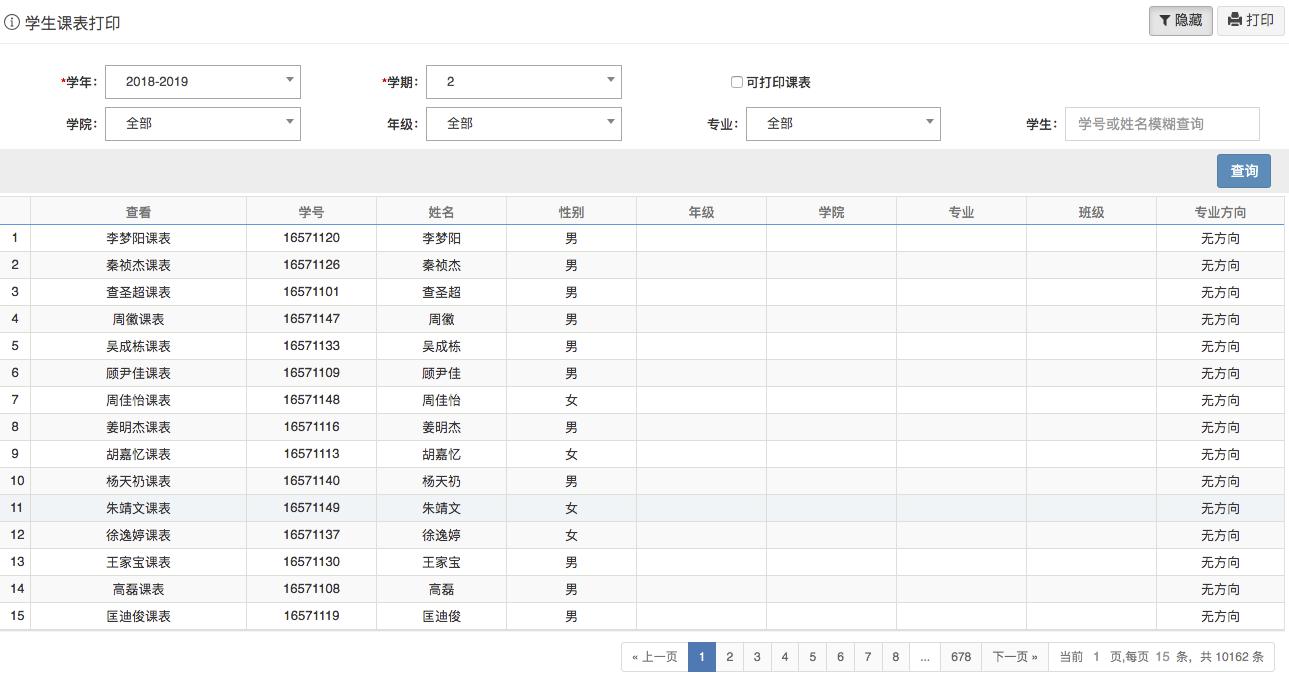Click the 打印 (print) icon button
This screenshot has height=677, width=1289.
pyautogui.click(x=1251, y=20)
